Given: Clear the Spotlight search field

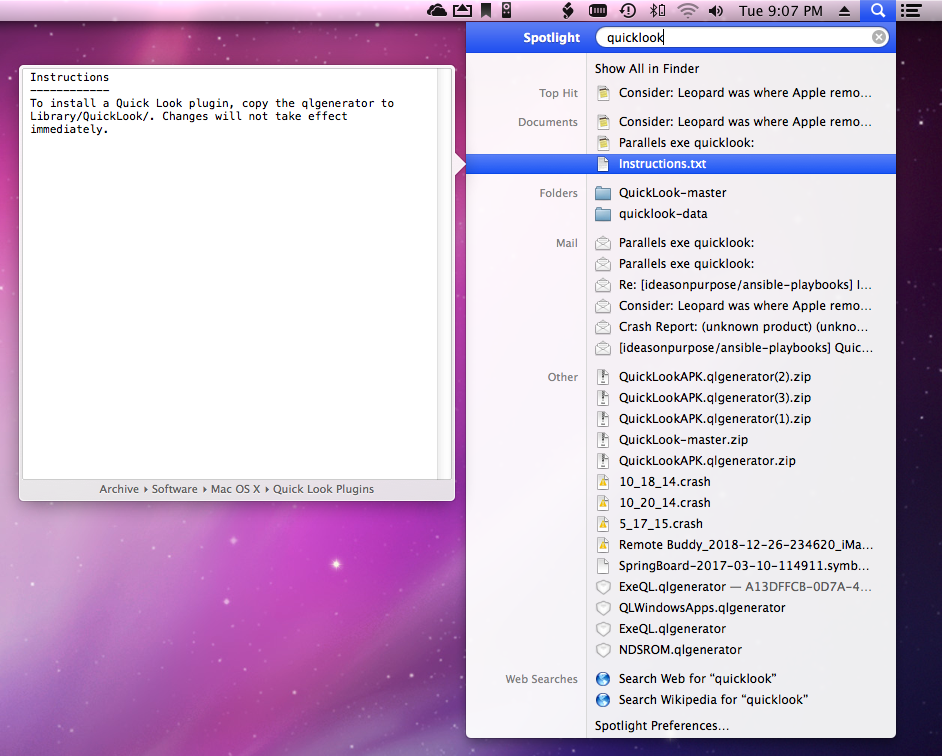Looking at the screenshot, I should [878, 37].
